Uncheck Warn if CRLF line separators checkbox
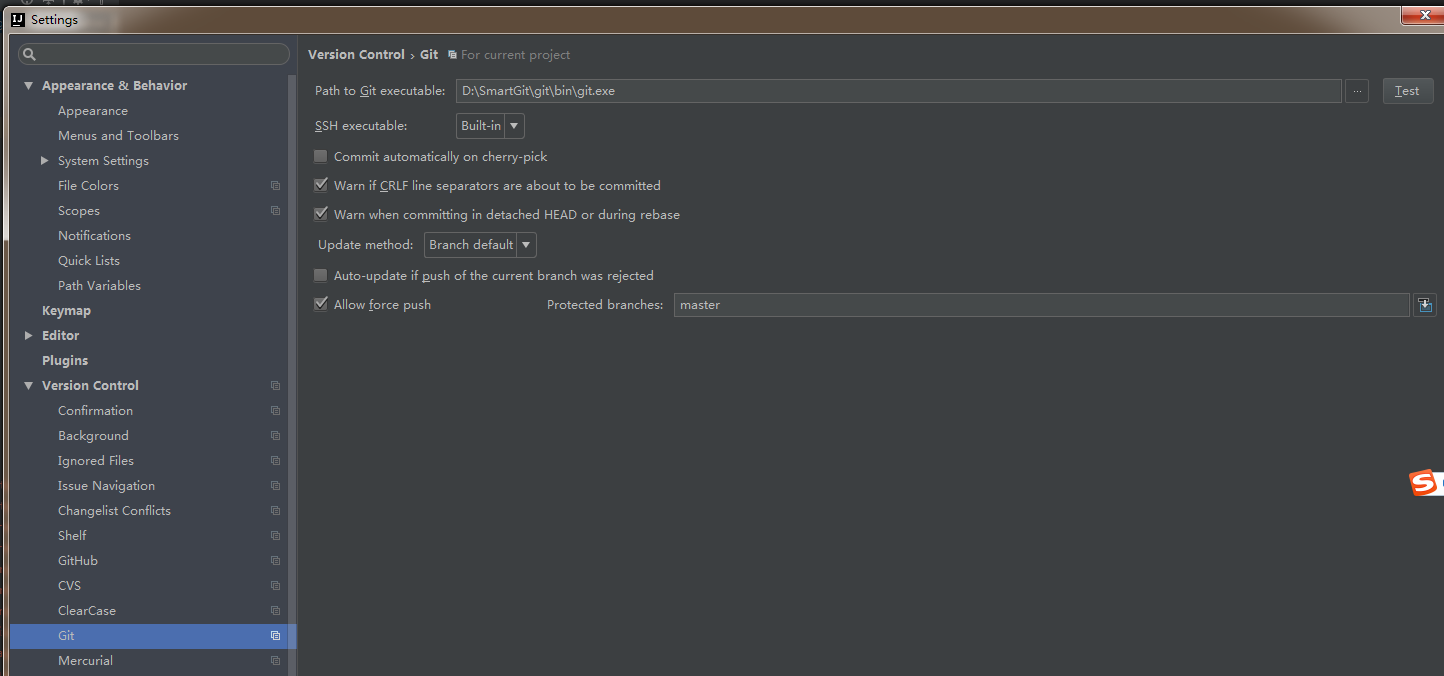This screenshot has width=1444, height=676. (x=321, y=186)
